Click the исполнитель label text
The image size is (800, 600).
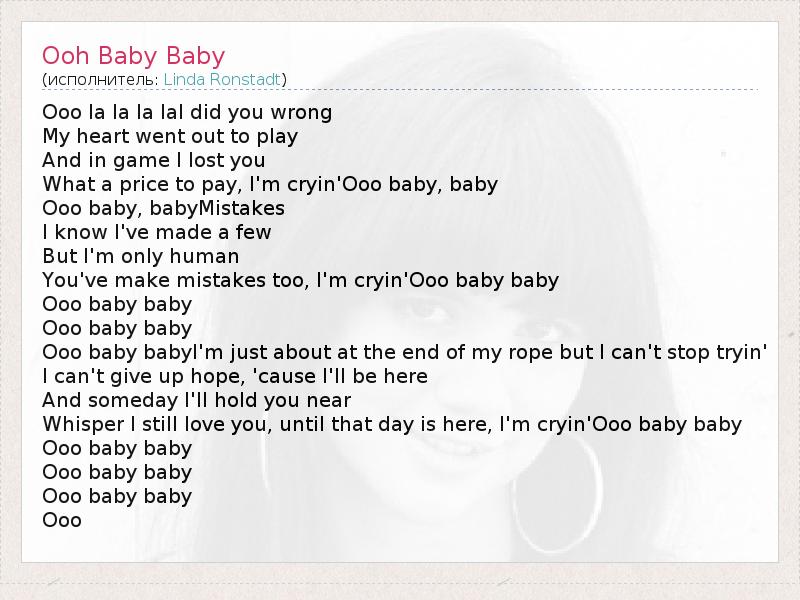tap(103, 80)
